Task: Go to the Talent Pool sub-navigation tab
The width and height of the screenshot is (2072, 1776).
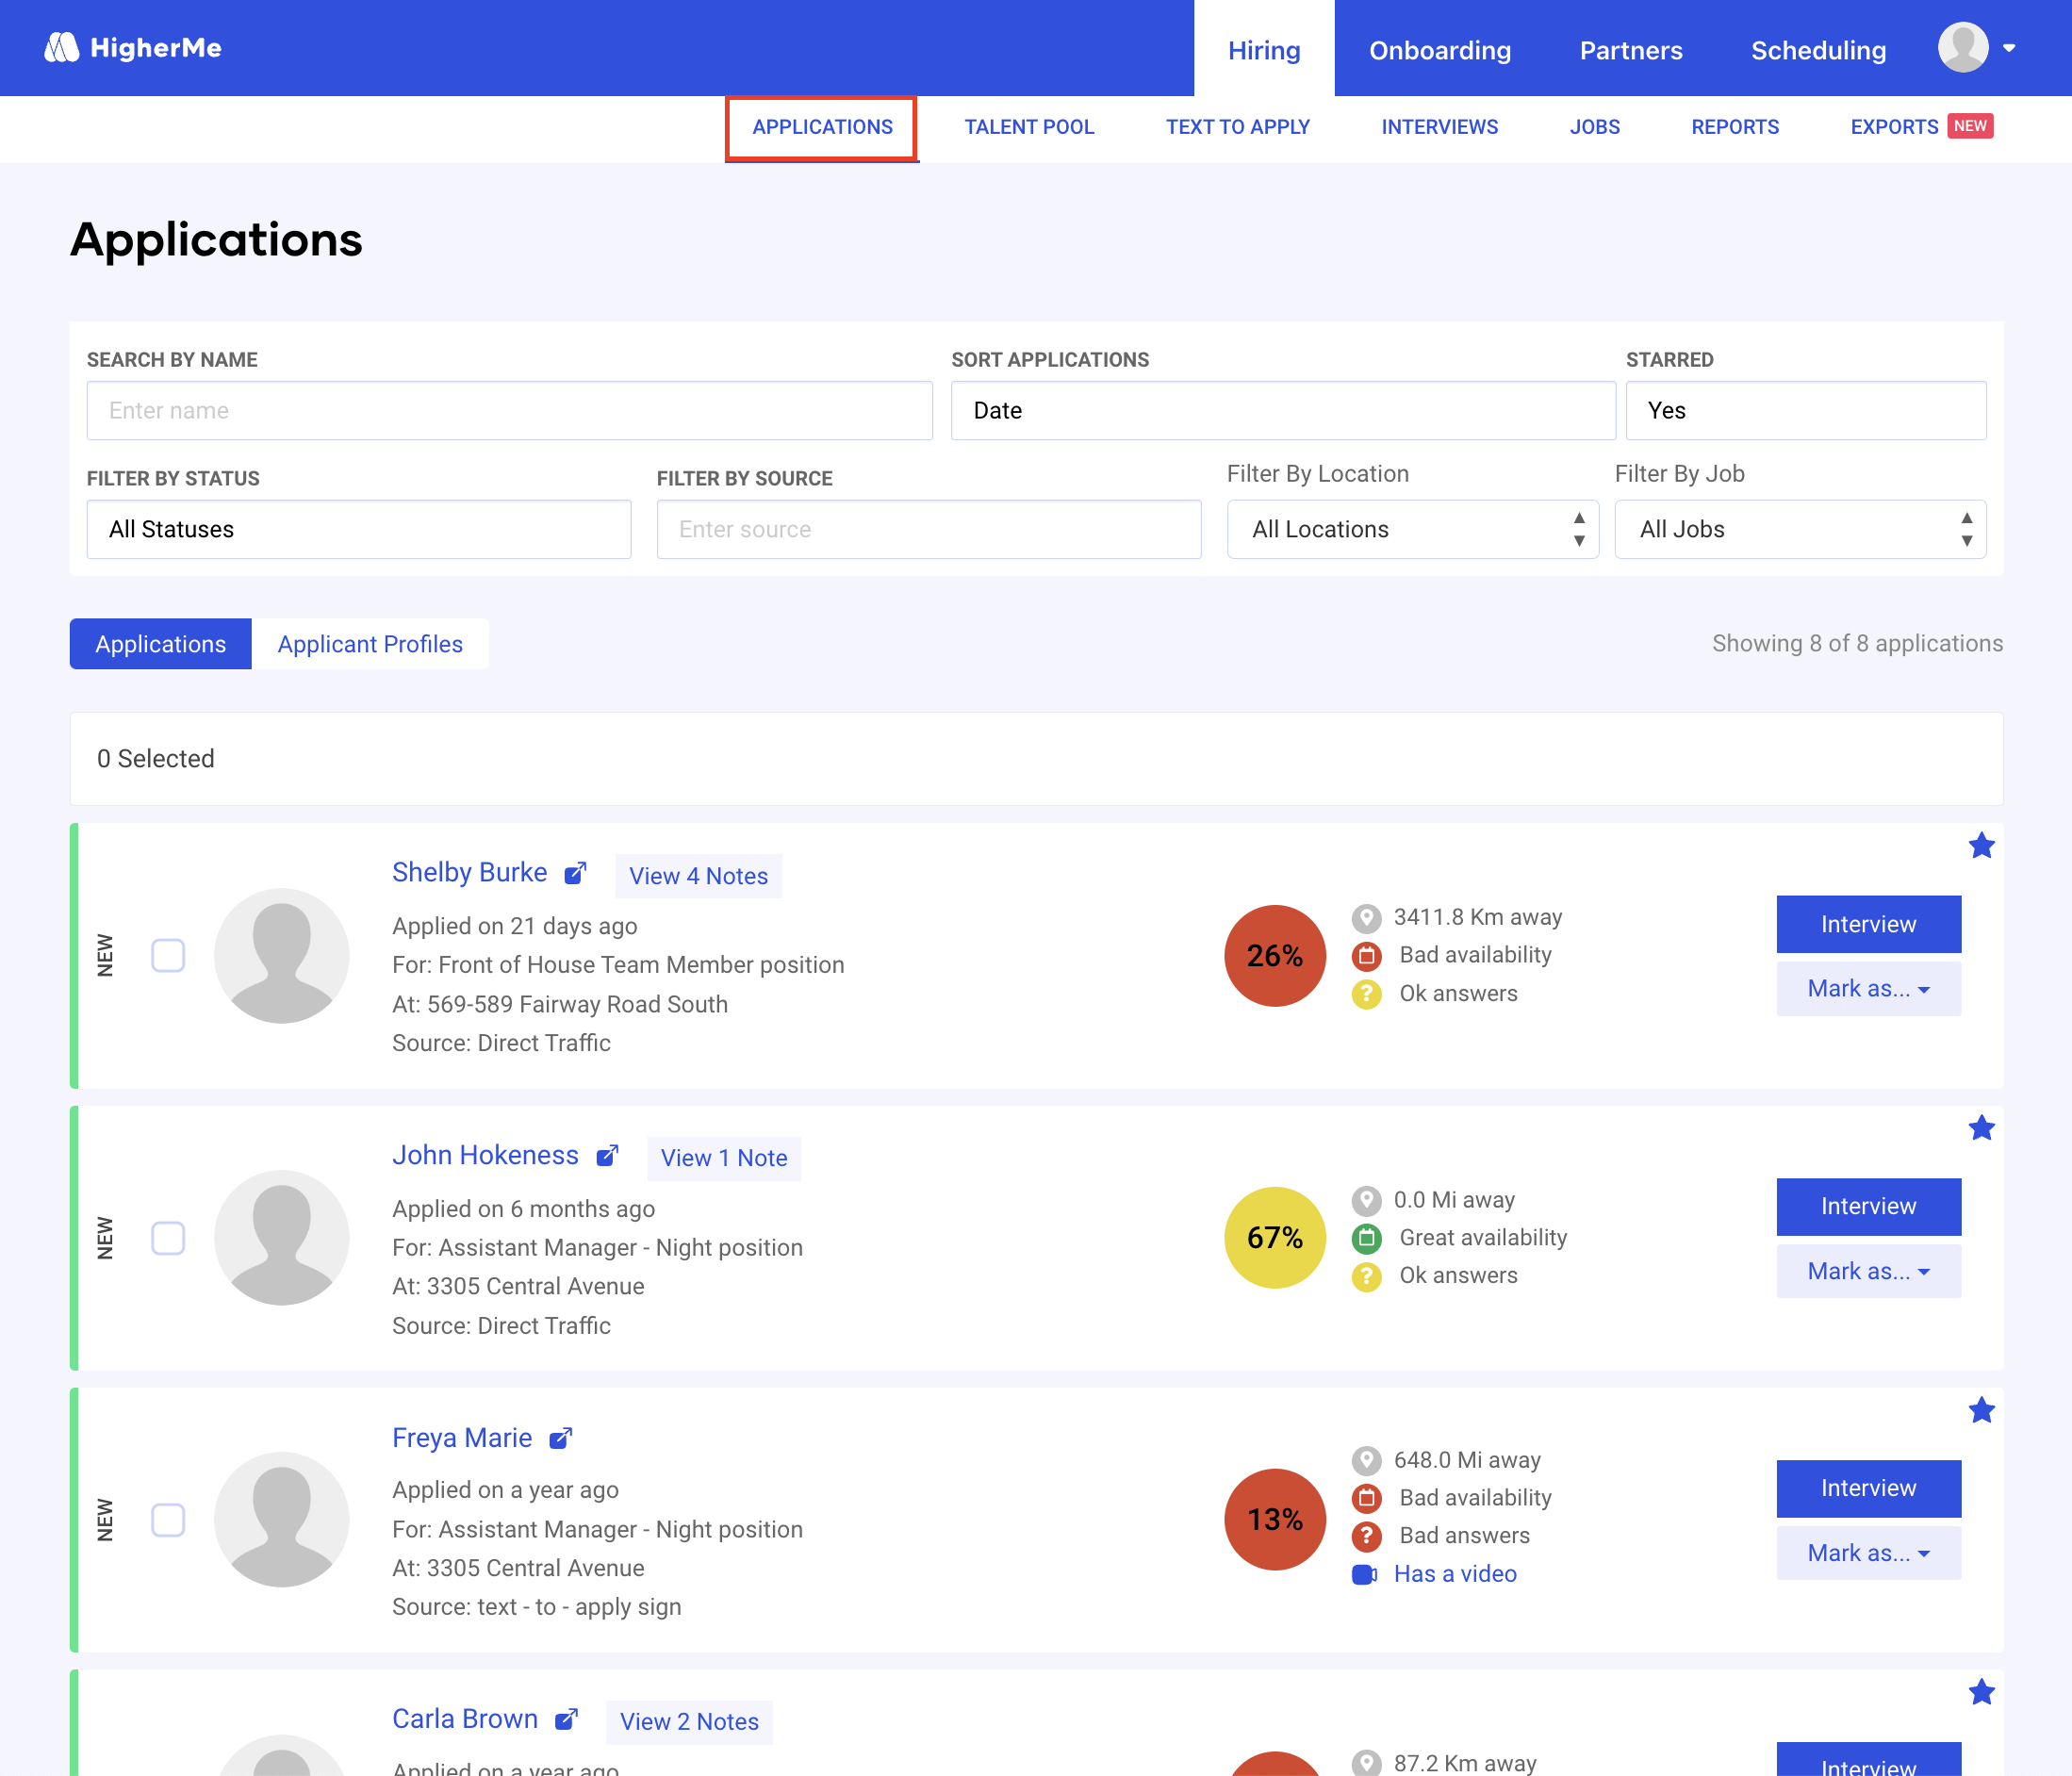Action: click(x=1028, y=127)
